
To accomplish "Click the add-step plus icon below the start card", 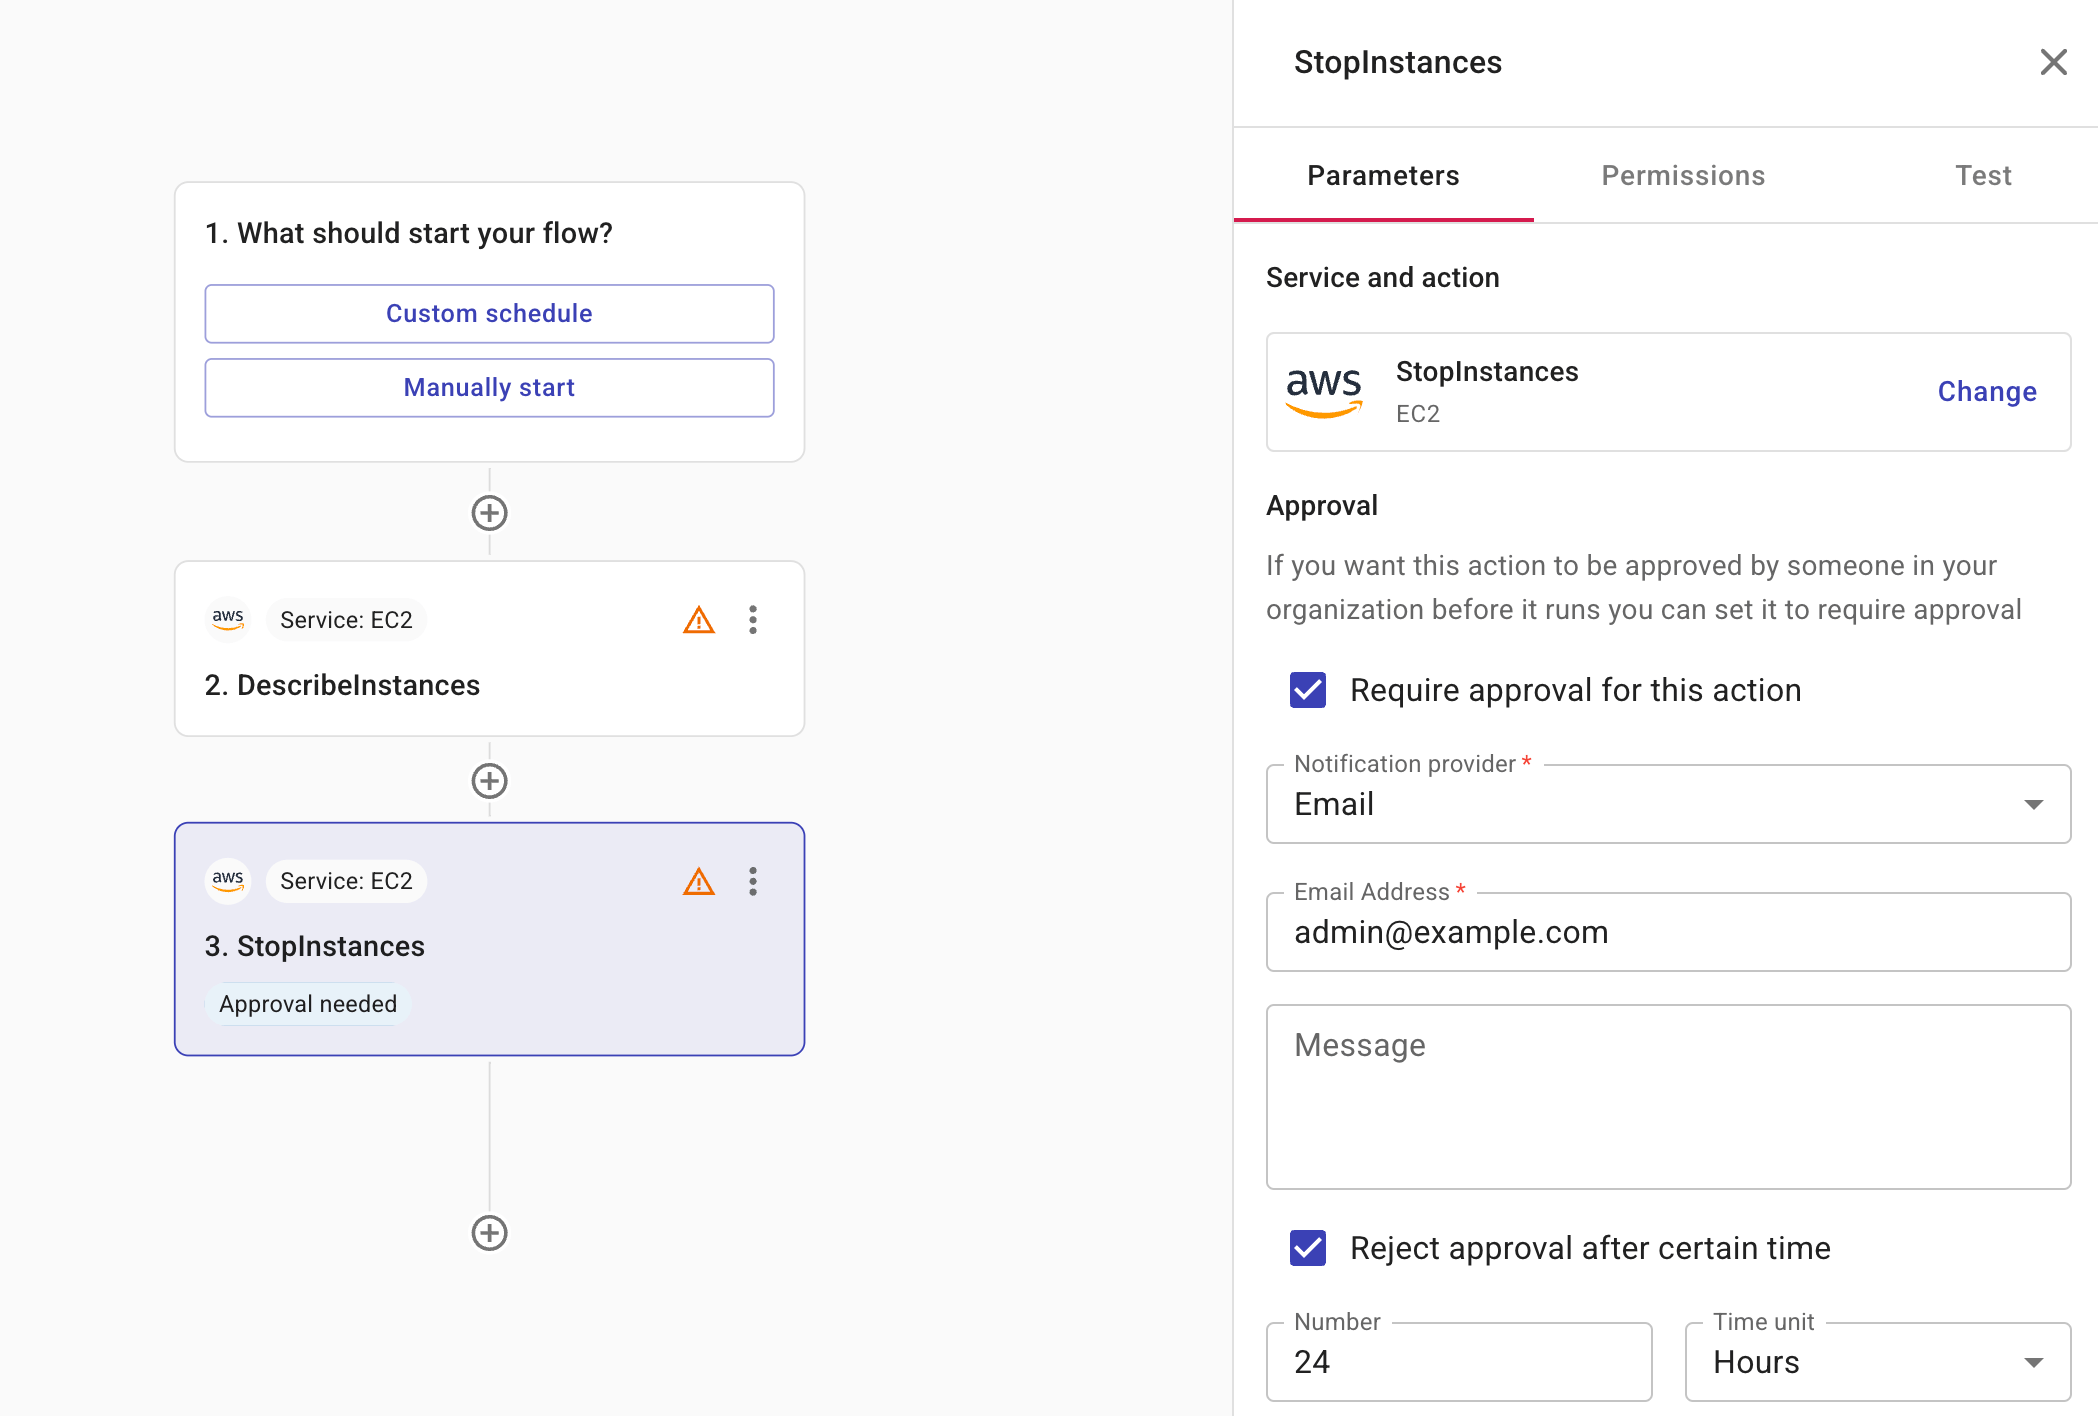I will tap(489, 513).
